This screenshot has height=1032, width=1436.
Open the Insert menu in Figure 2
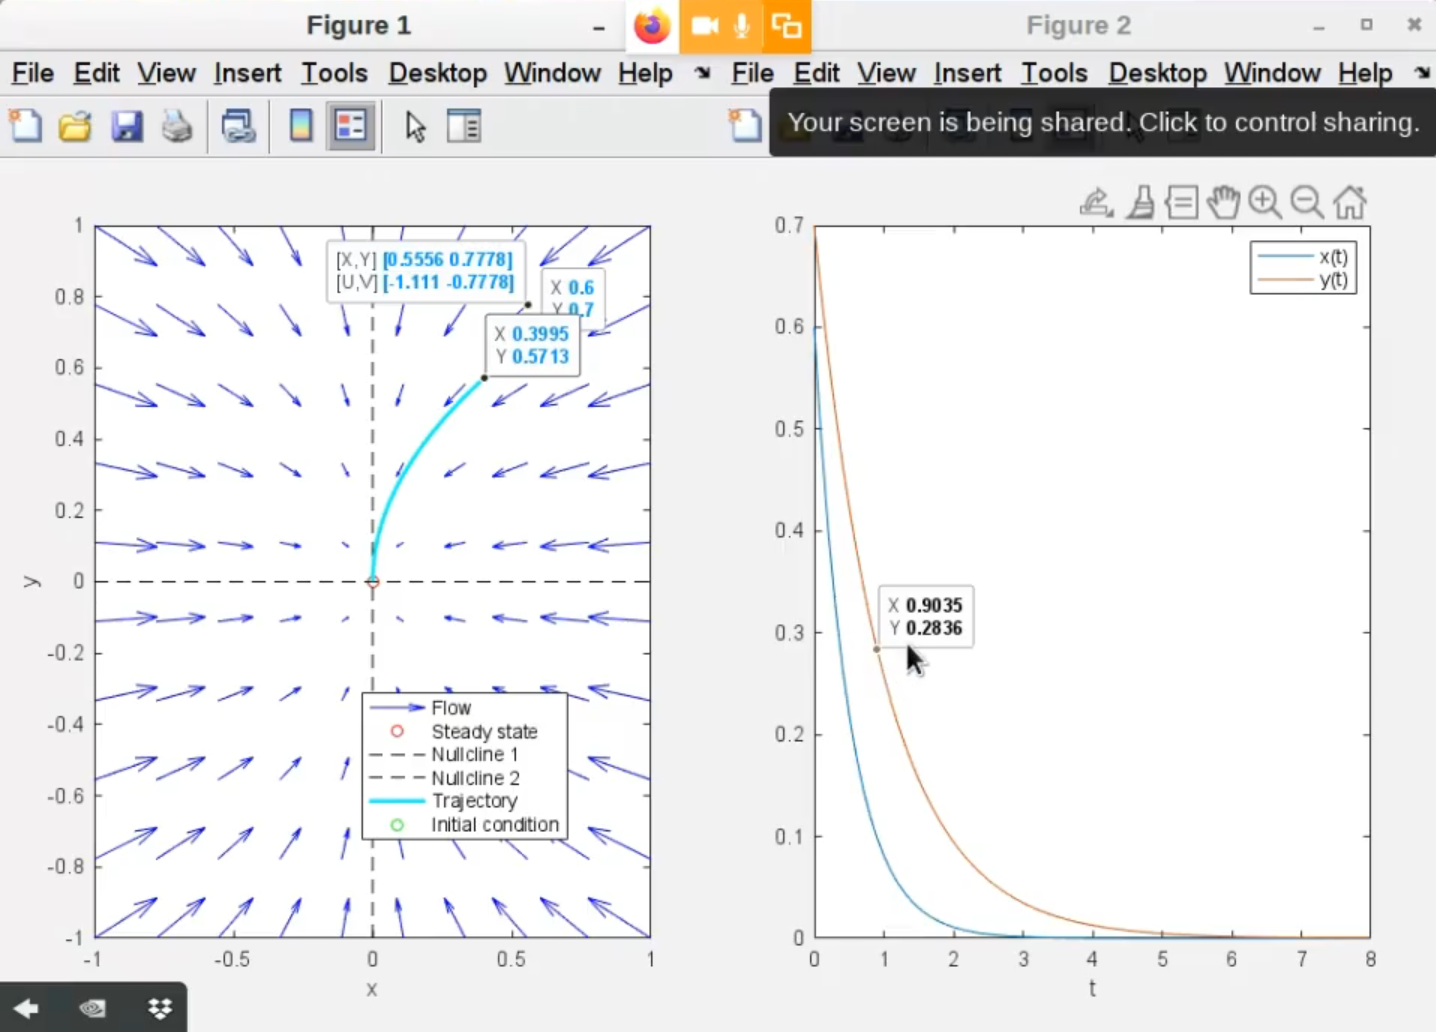tap(967, 73)
